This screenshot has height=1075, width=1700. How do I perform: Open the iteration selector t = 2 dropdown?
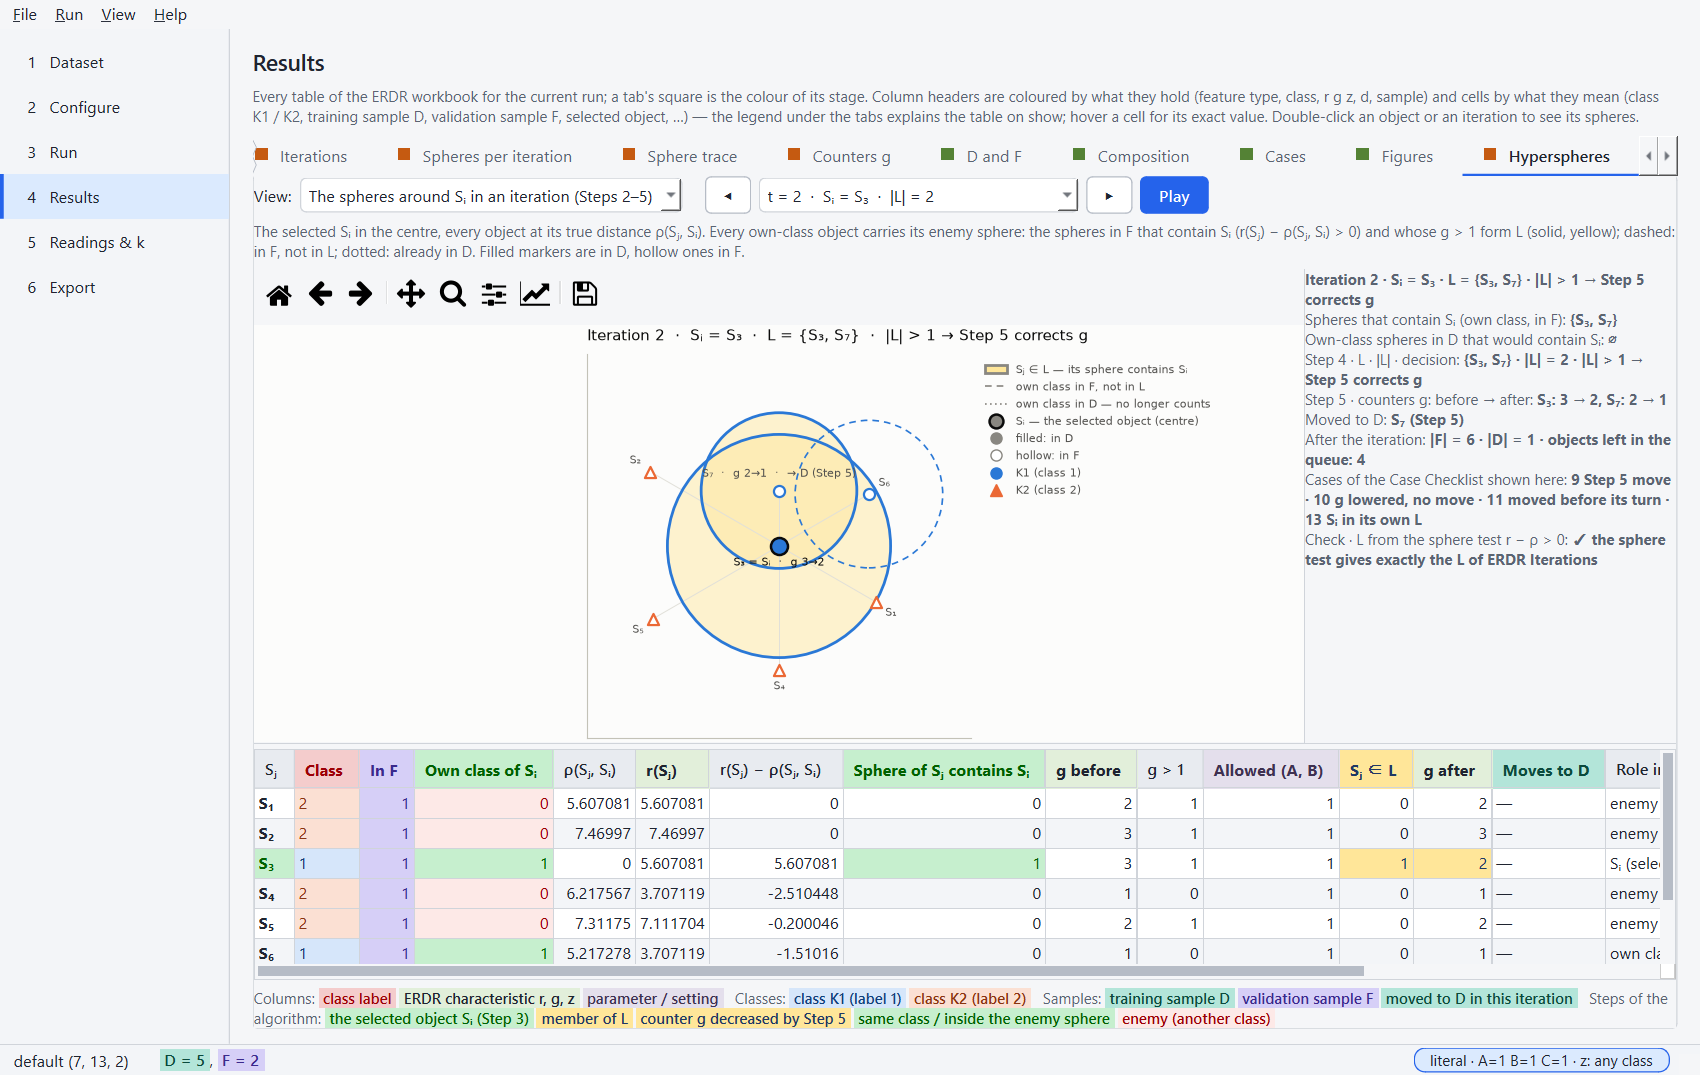coord(918,196)
